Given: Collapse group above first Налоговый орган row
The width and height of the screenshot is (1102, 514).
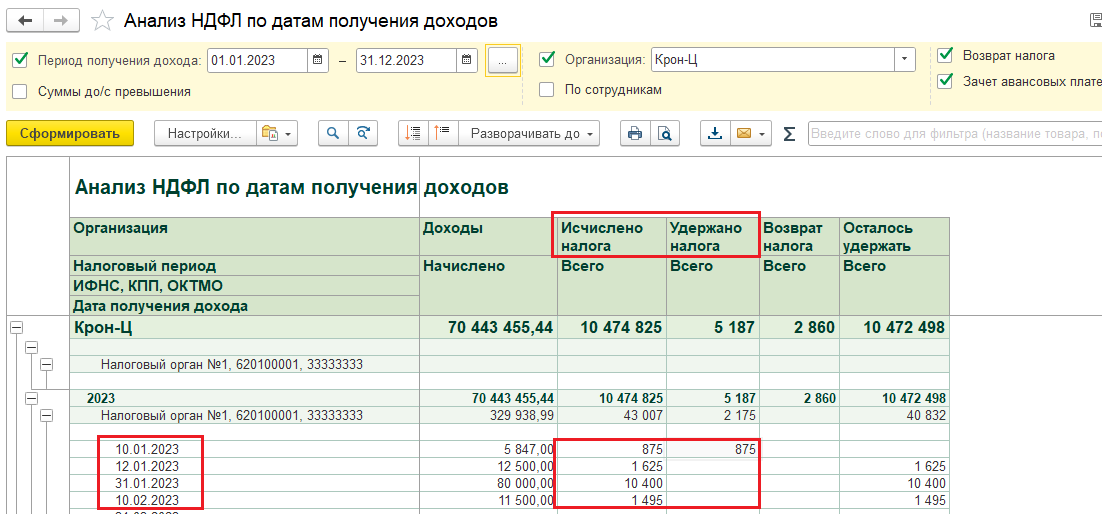Looking at the screenshot, I should click(31, 347).
